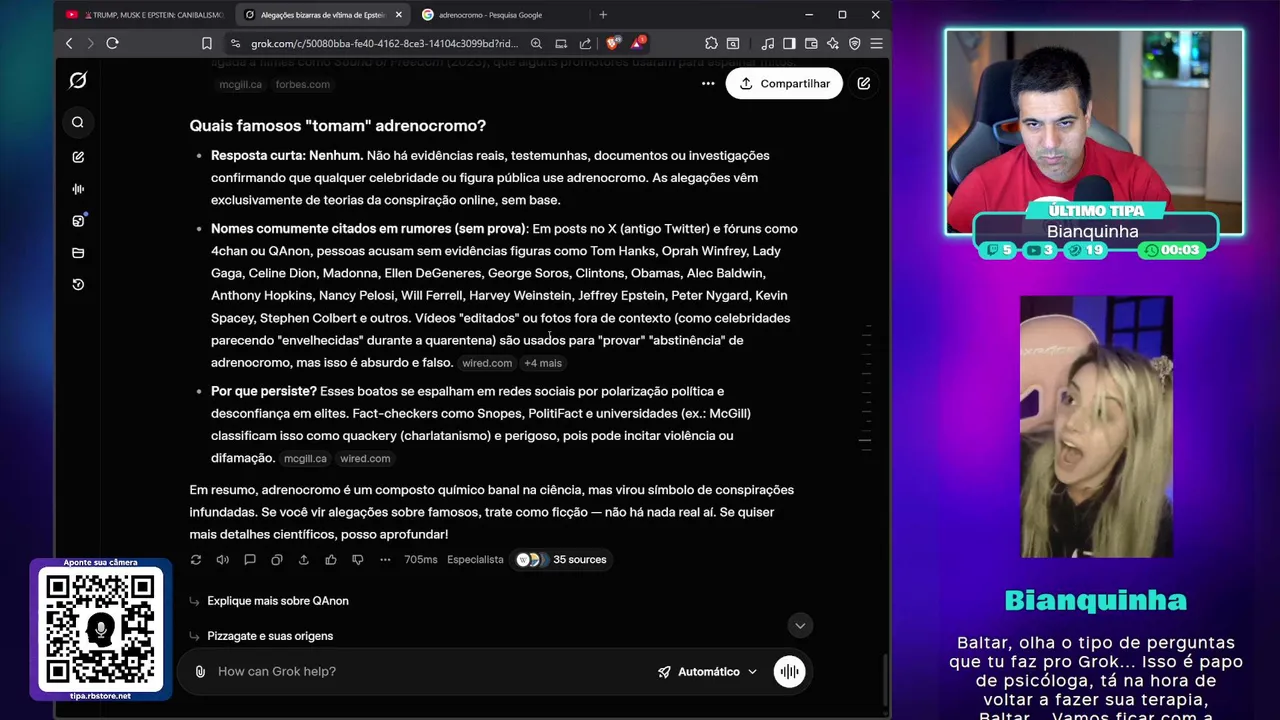The width and height of the screenshot is (1280, 720).
Task: Share the response via the upload arrow icon
Action: (x=304, y=560)
